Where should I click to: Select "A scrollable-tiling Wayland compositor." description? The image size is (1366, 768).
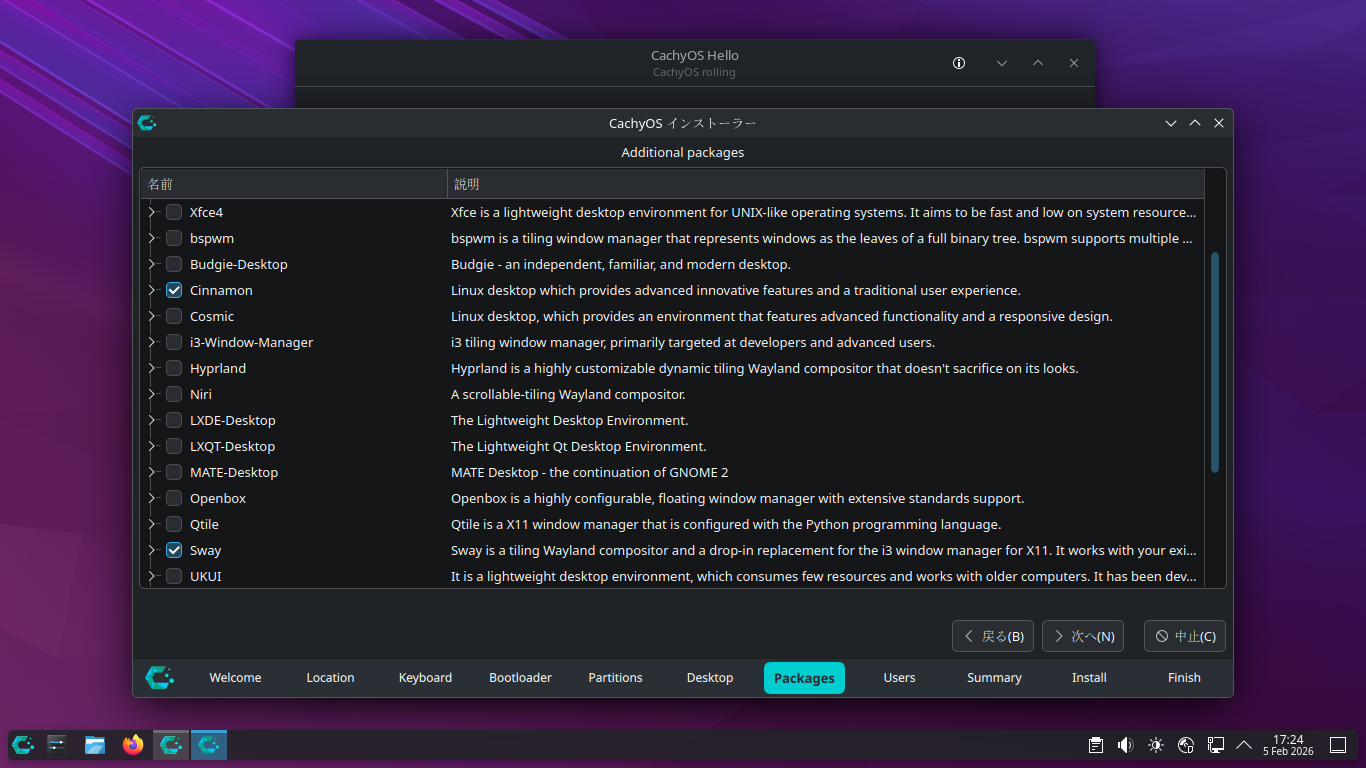click(x=568, y=394)
